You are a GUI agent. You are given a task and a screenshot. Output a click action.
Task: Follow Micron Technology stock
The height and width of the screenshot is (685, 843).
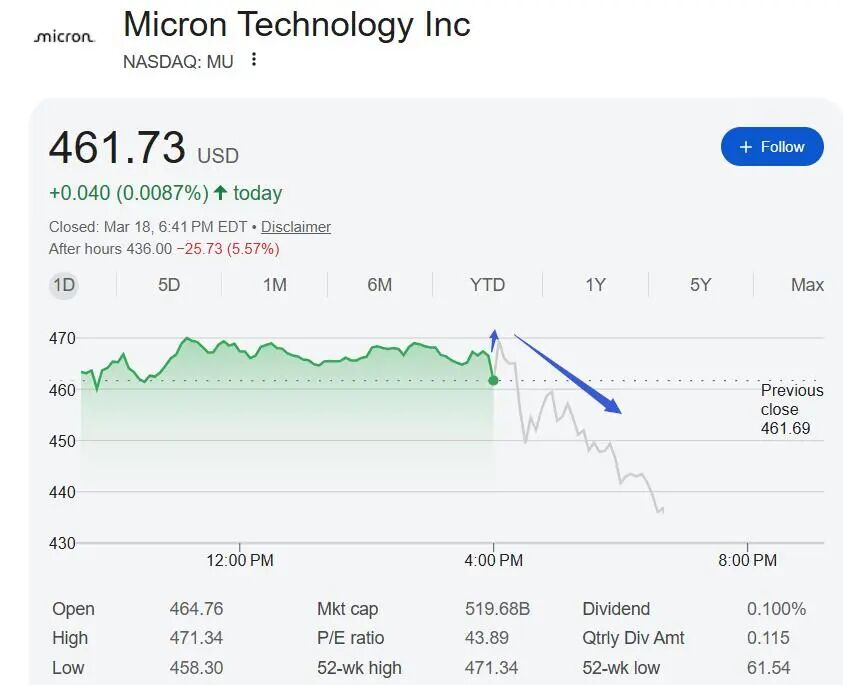coord(772,146)
